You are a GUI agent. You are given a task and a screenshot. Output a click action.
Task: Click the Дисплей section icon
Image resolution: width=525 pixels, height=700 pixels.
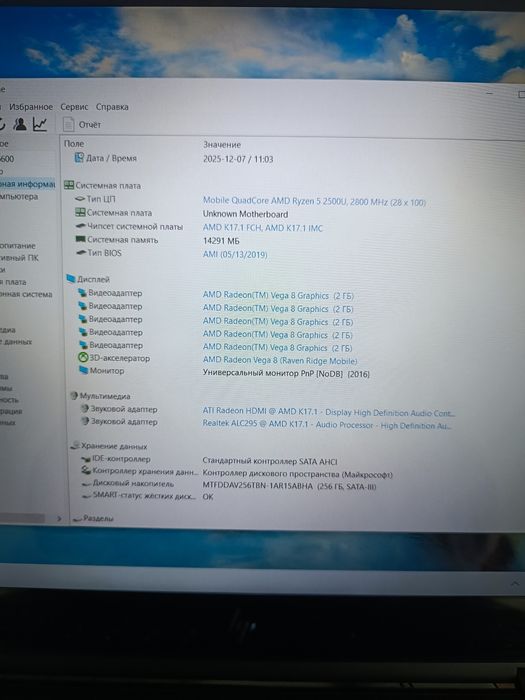point(71,279)
